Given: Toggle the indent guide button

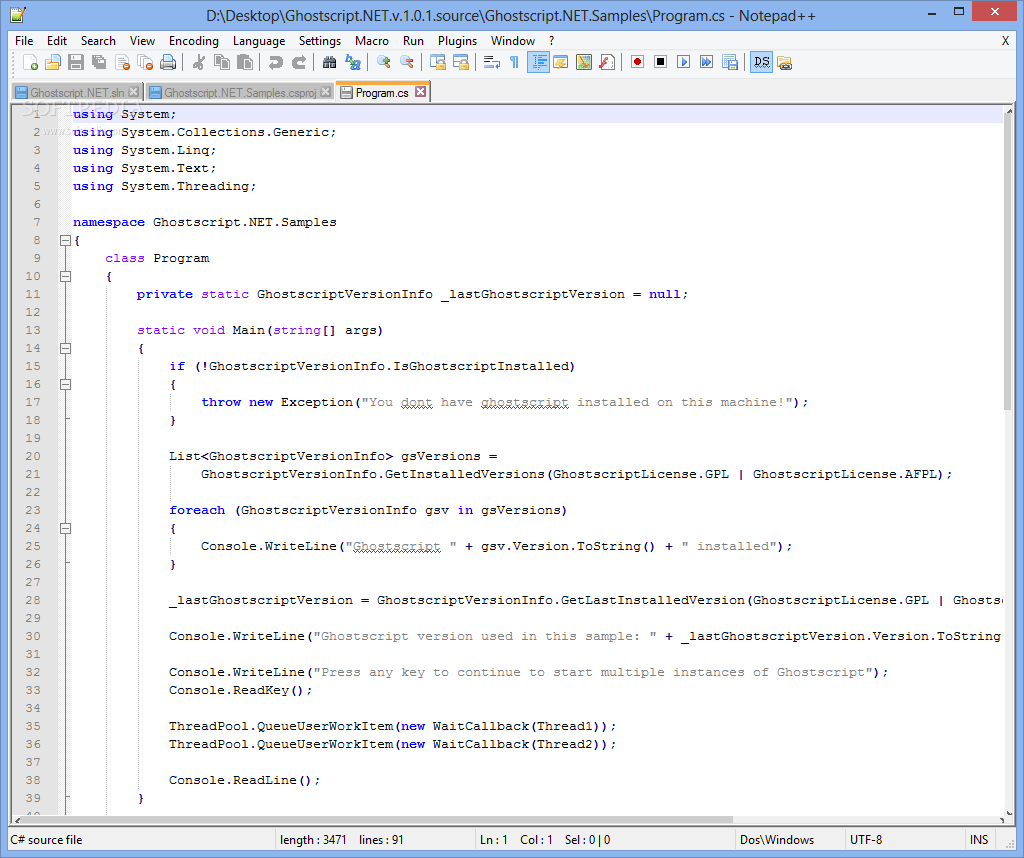Looking at the screenshot, I should point(538,63).
